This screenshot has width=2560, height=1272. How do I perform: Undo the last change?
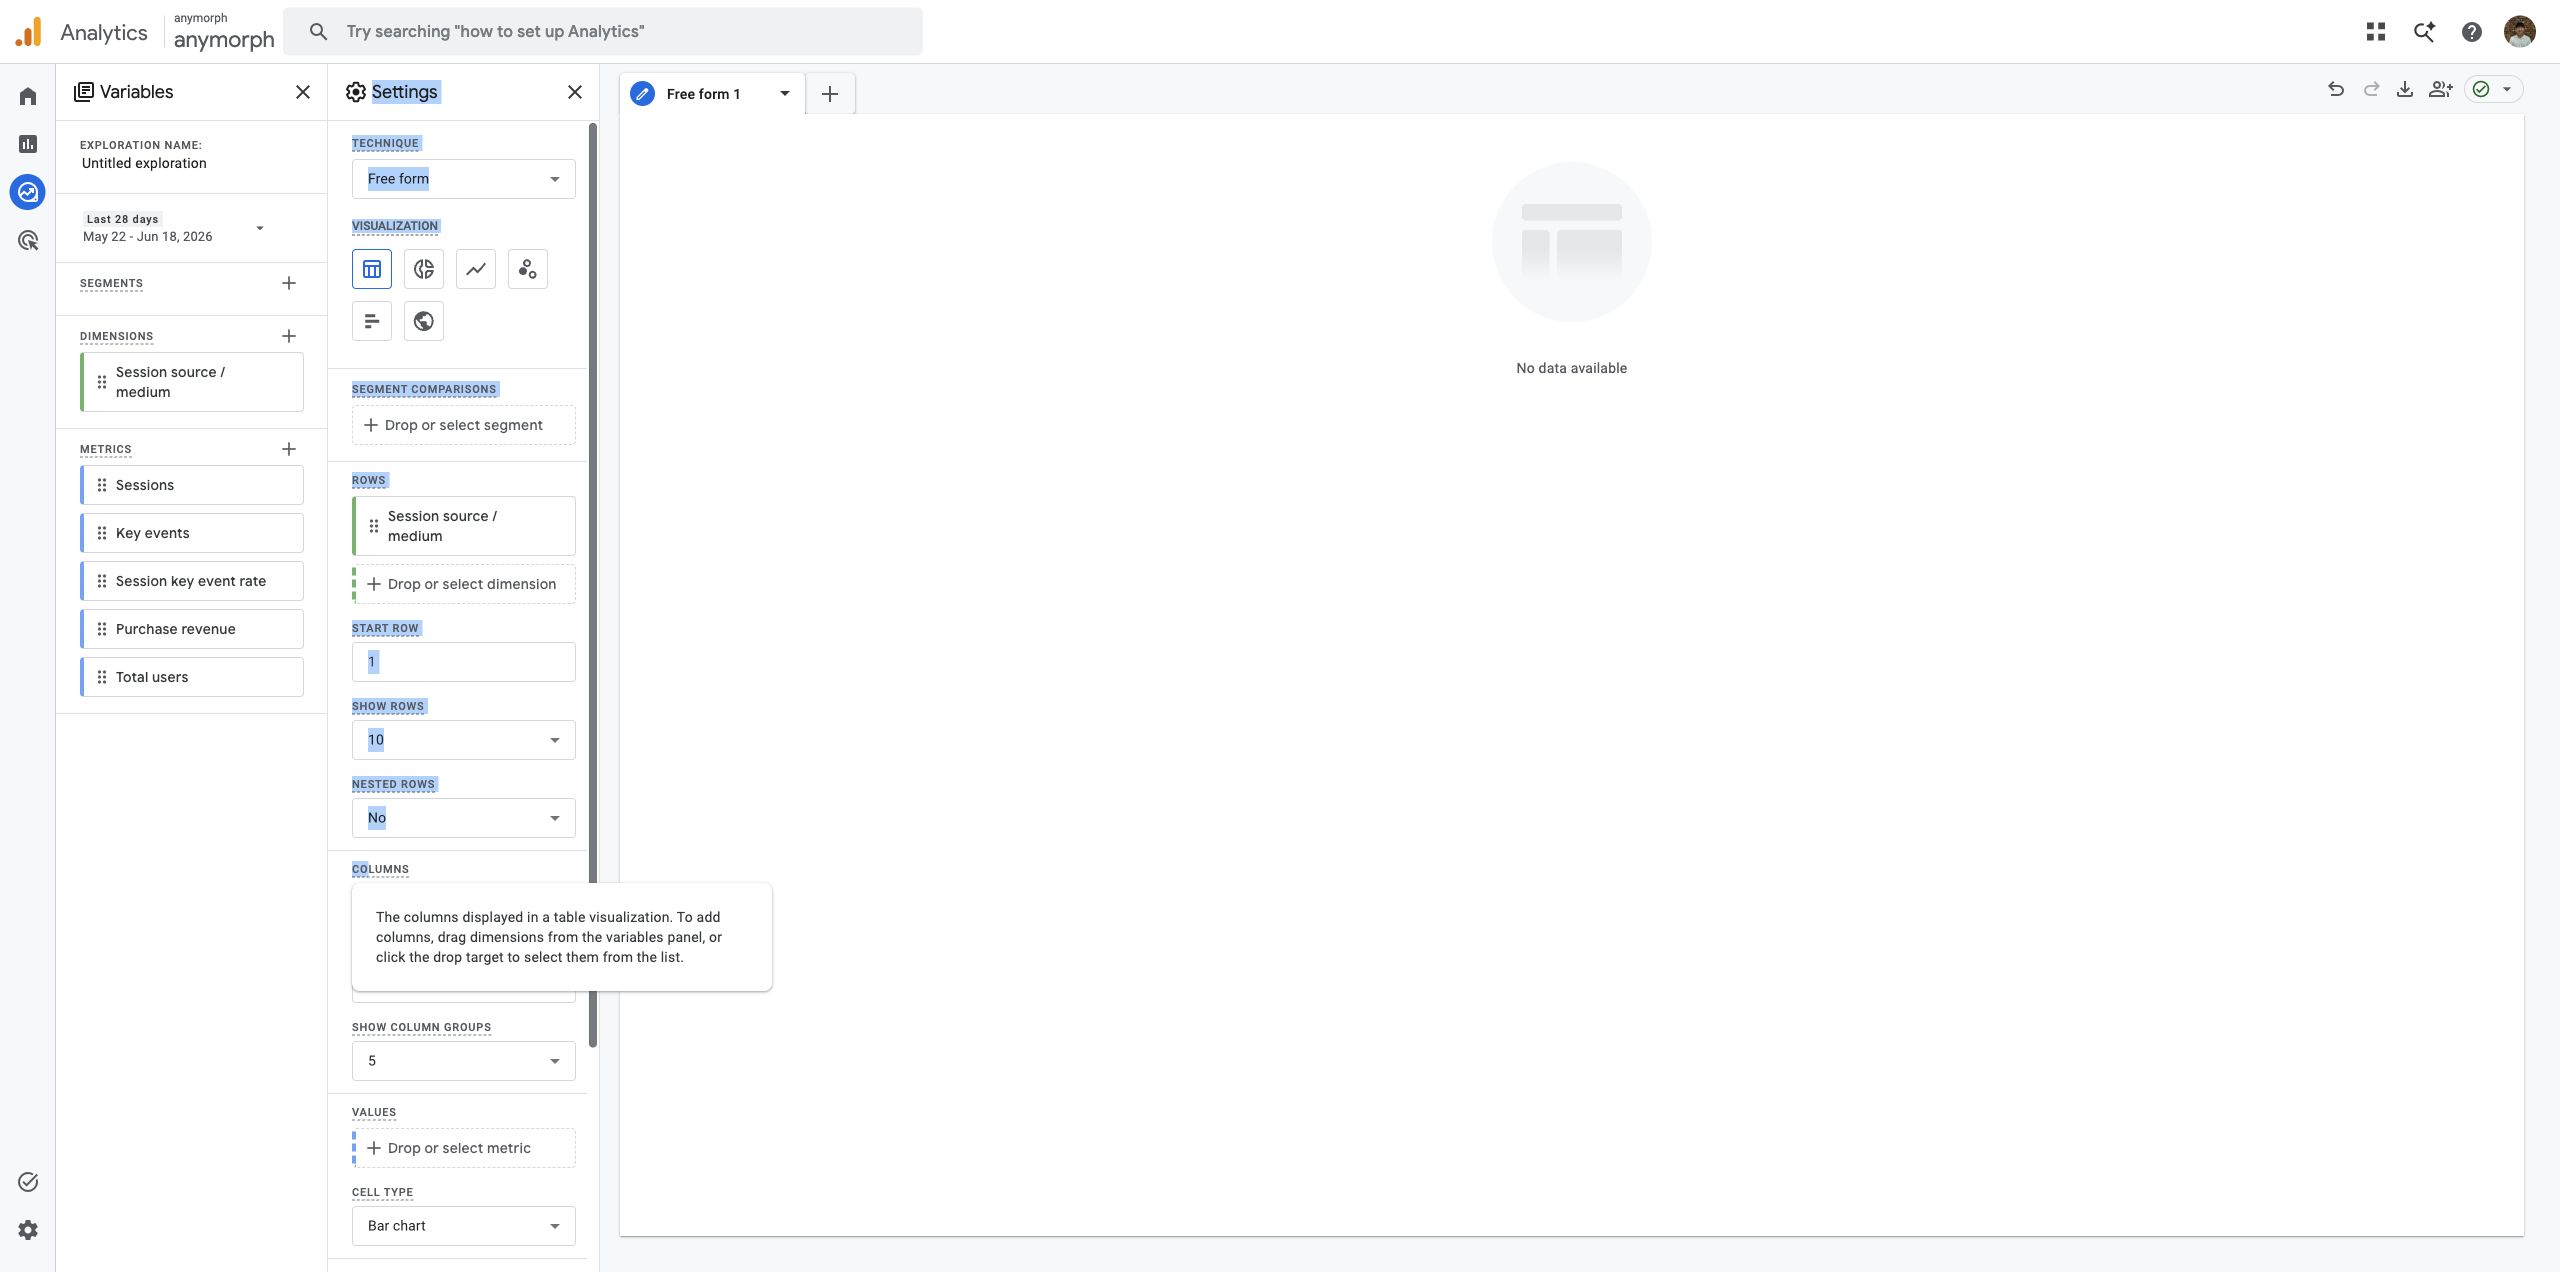click(x=2336, y=90)
